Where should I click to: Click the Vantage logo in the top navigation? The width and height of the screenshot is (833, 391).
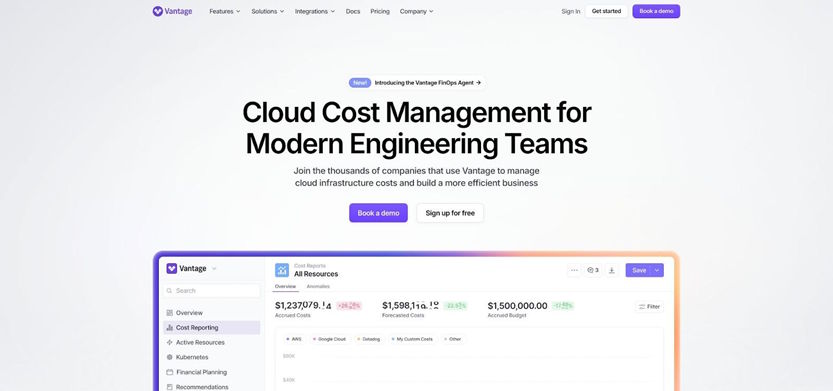click(172, 11)
